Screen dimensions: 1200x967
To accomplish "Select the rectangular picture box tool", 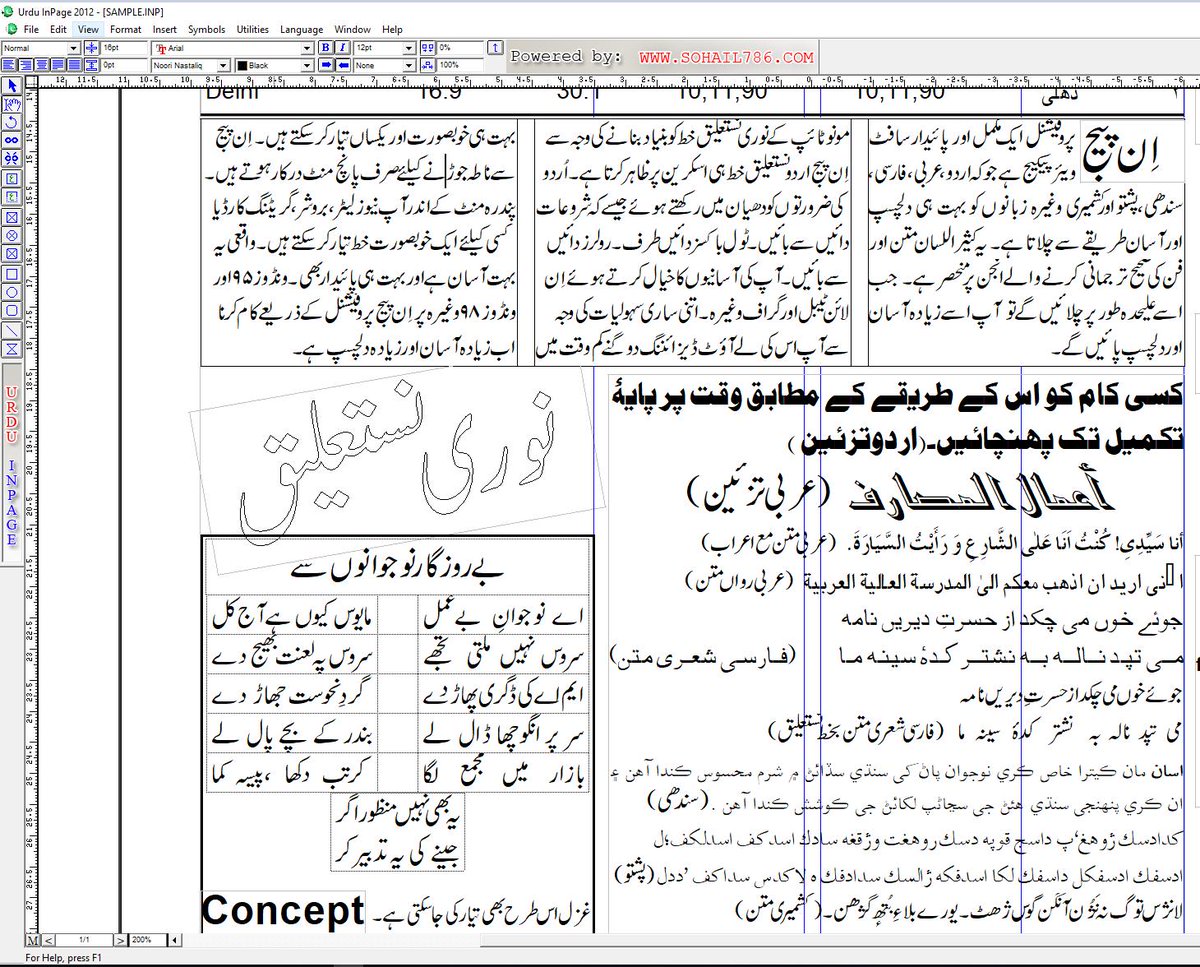I will click(x=12, y=216).
